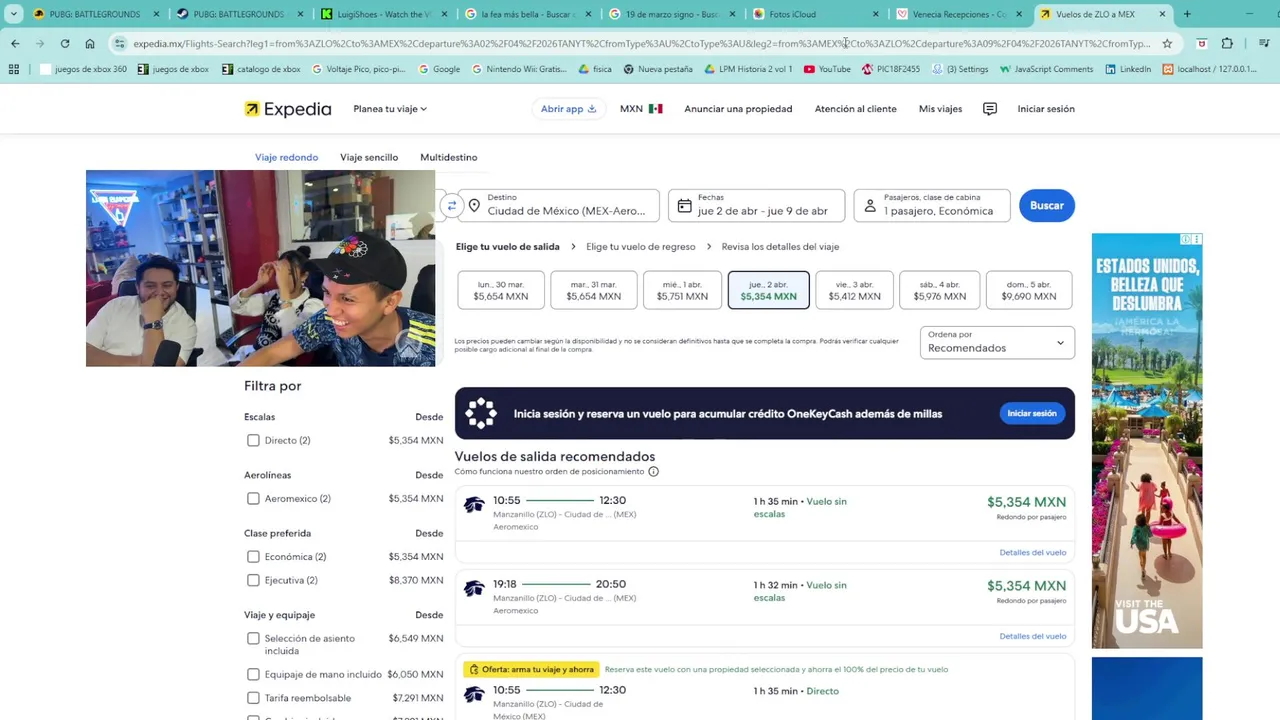Open the browser Extensions puzzle icon
1280x720 pixels.
[x=1227, y=44]
